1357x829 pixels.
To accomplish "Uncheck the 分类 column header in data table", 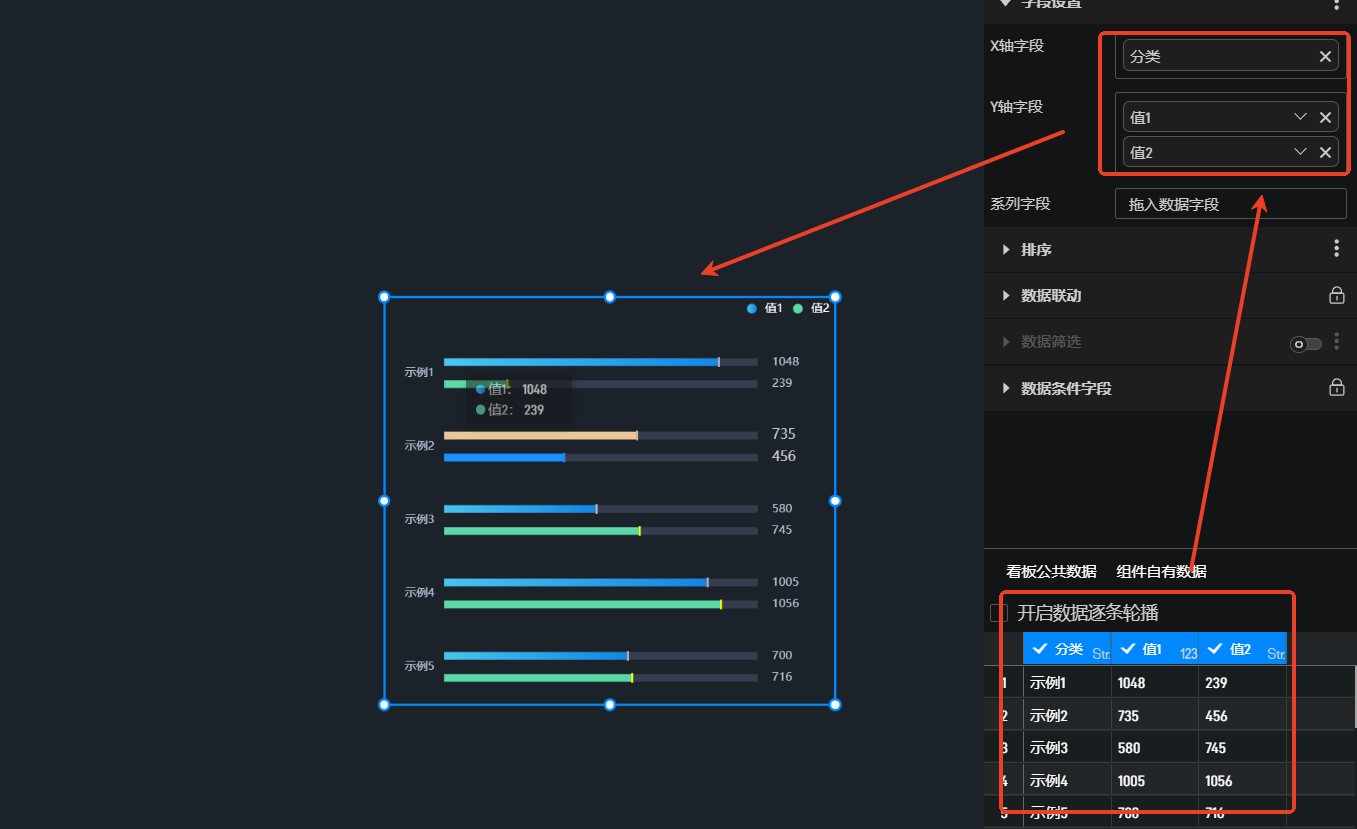I will point(1040,649).
